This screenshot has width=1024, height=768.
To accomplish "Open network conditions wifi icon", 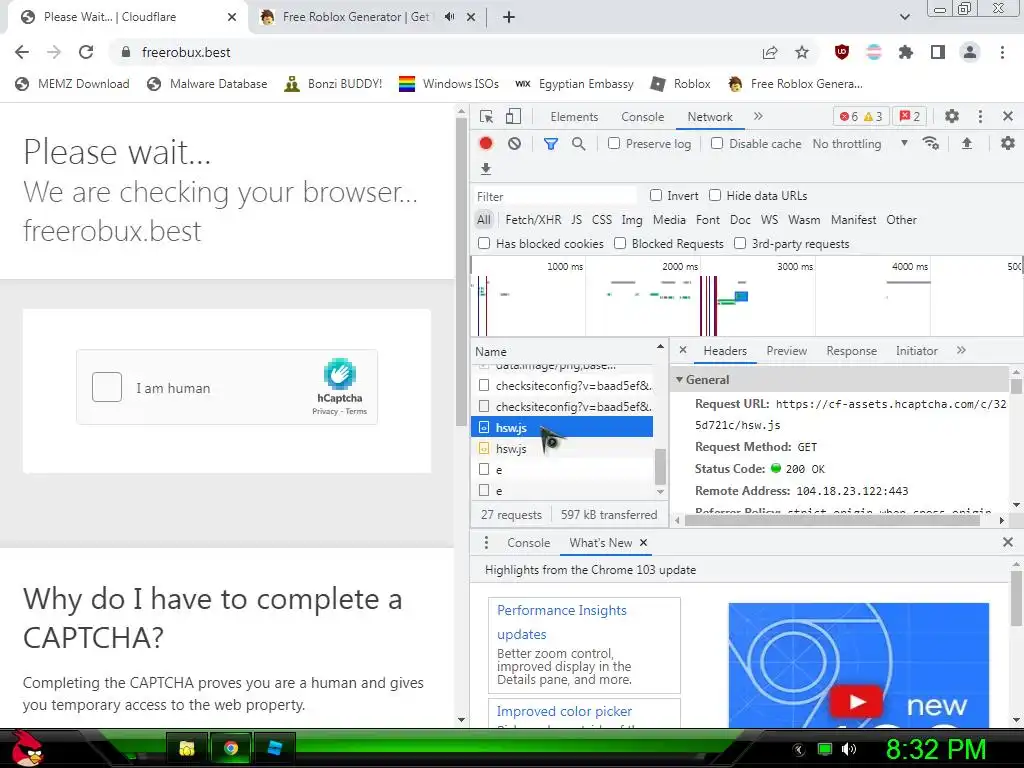I will tap(931, 144).
